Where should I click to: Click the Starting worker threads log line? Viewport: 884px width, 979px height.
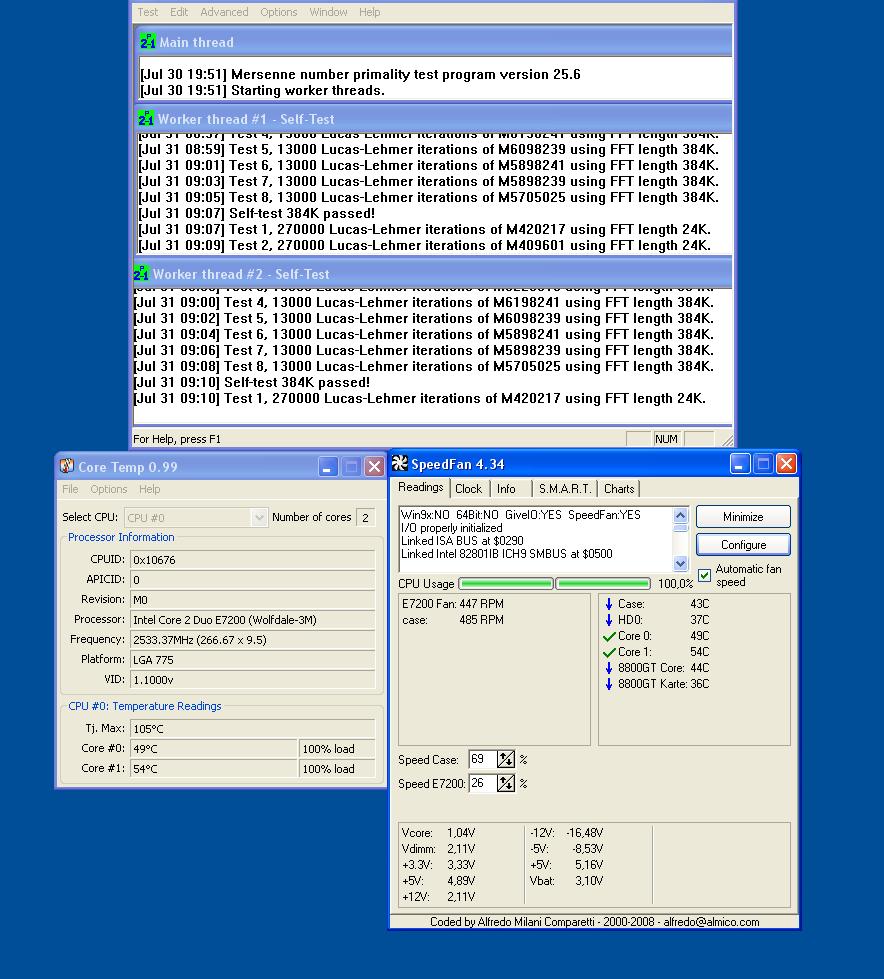click(262, 91)
